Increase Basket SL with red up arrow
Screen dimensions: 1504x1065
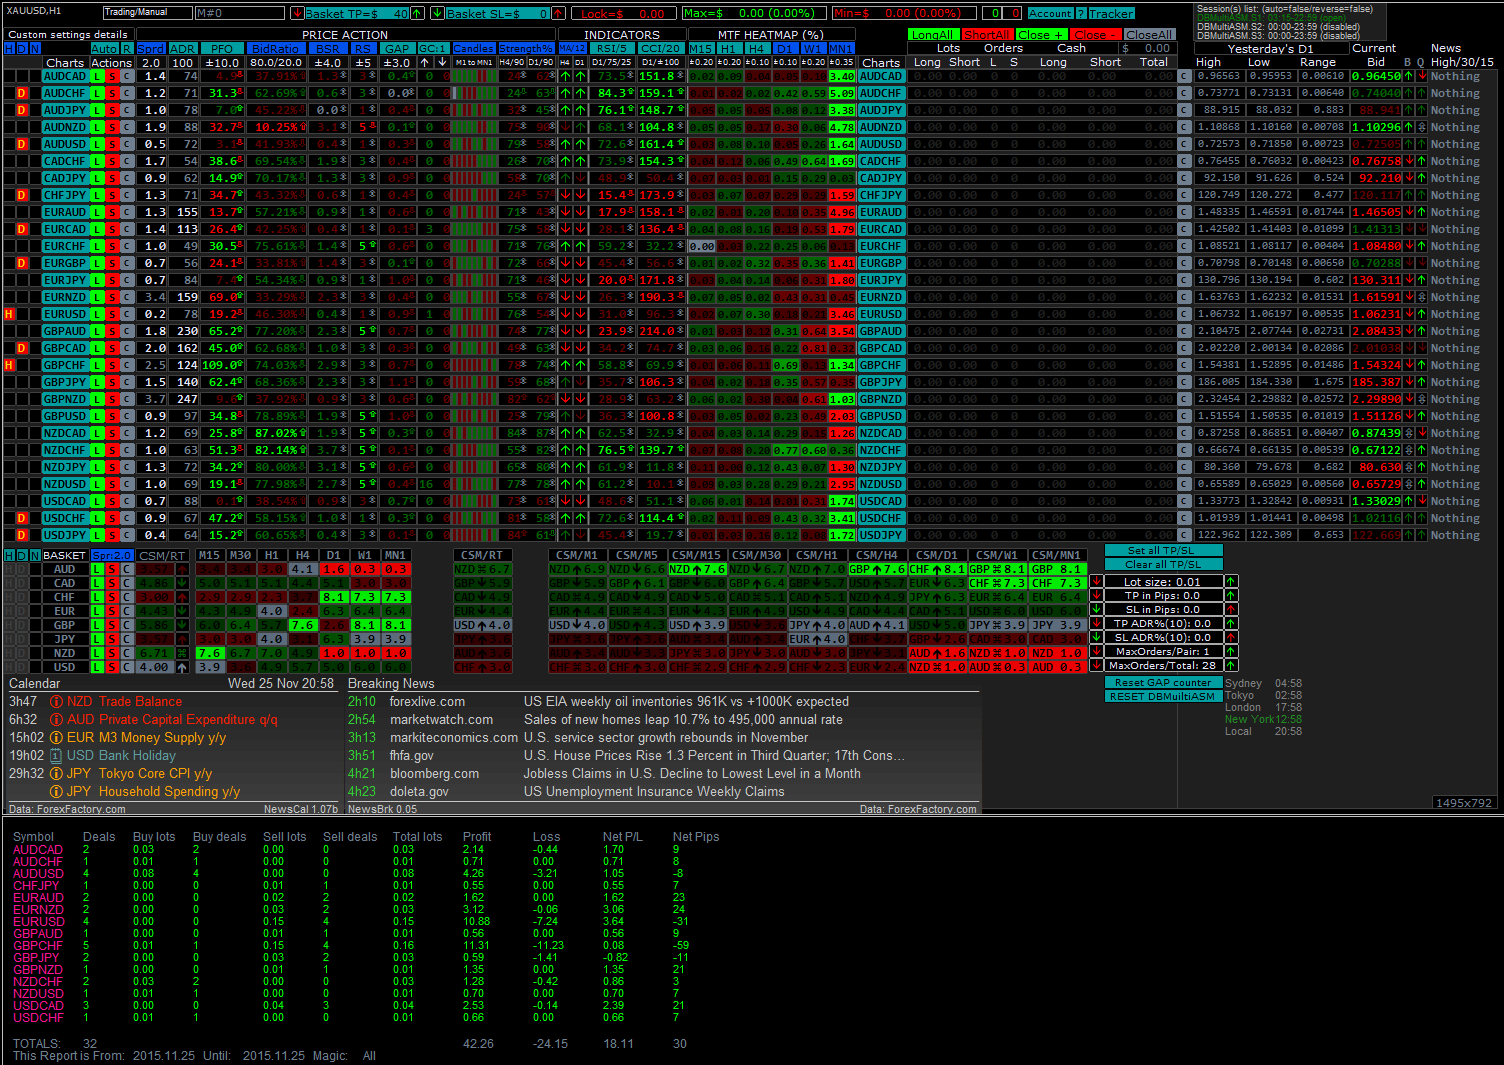pyautogui.click(x=557, y=13)
